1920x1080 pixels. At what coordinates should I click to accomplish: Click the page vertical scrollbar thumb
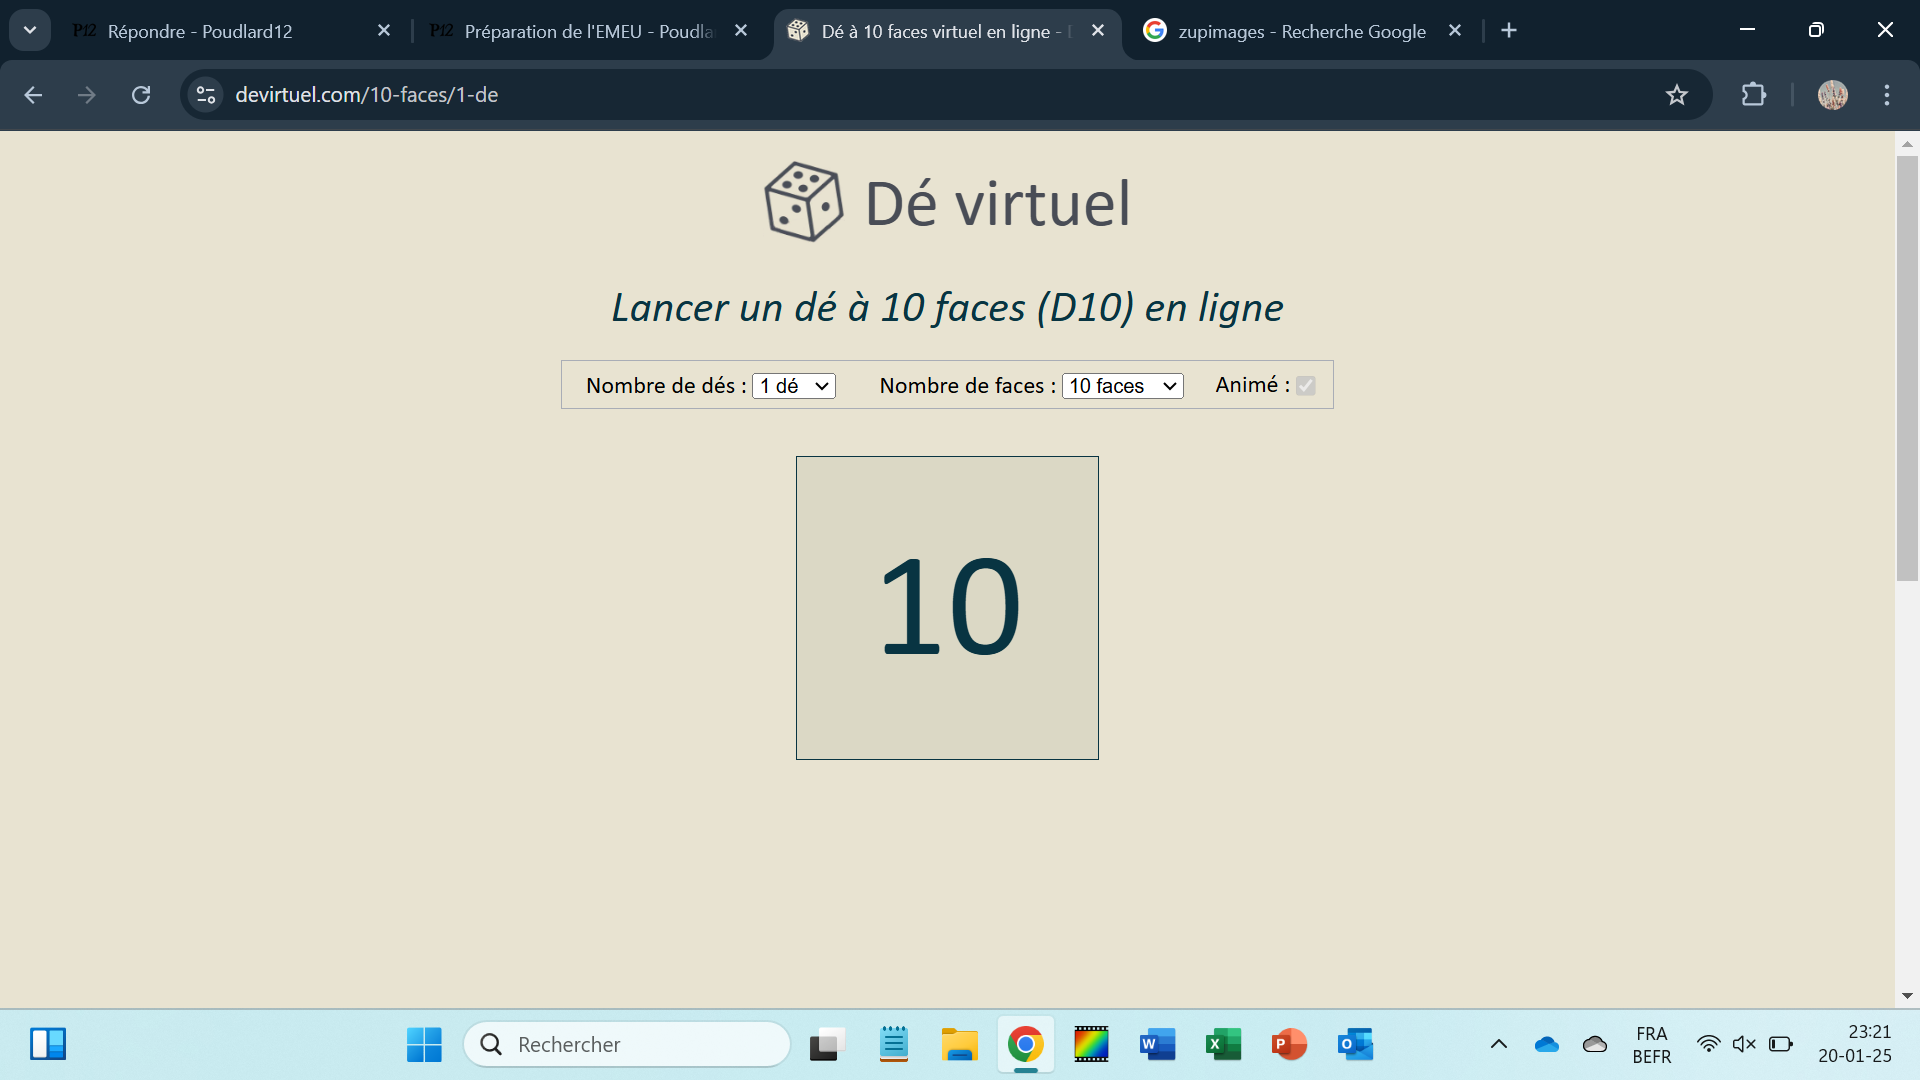[1907, 368]
